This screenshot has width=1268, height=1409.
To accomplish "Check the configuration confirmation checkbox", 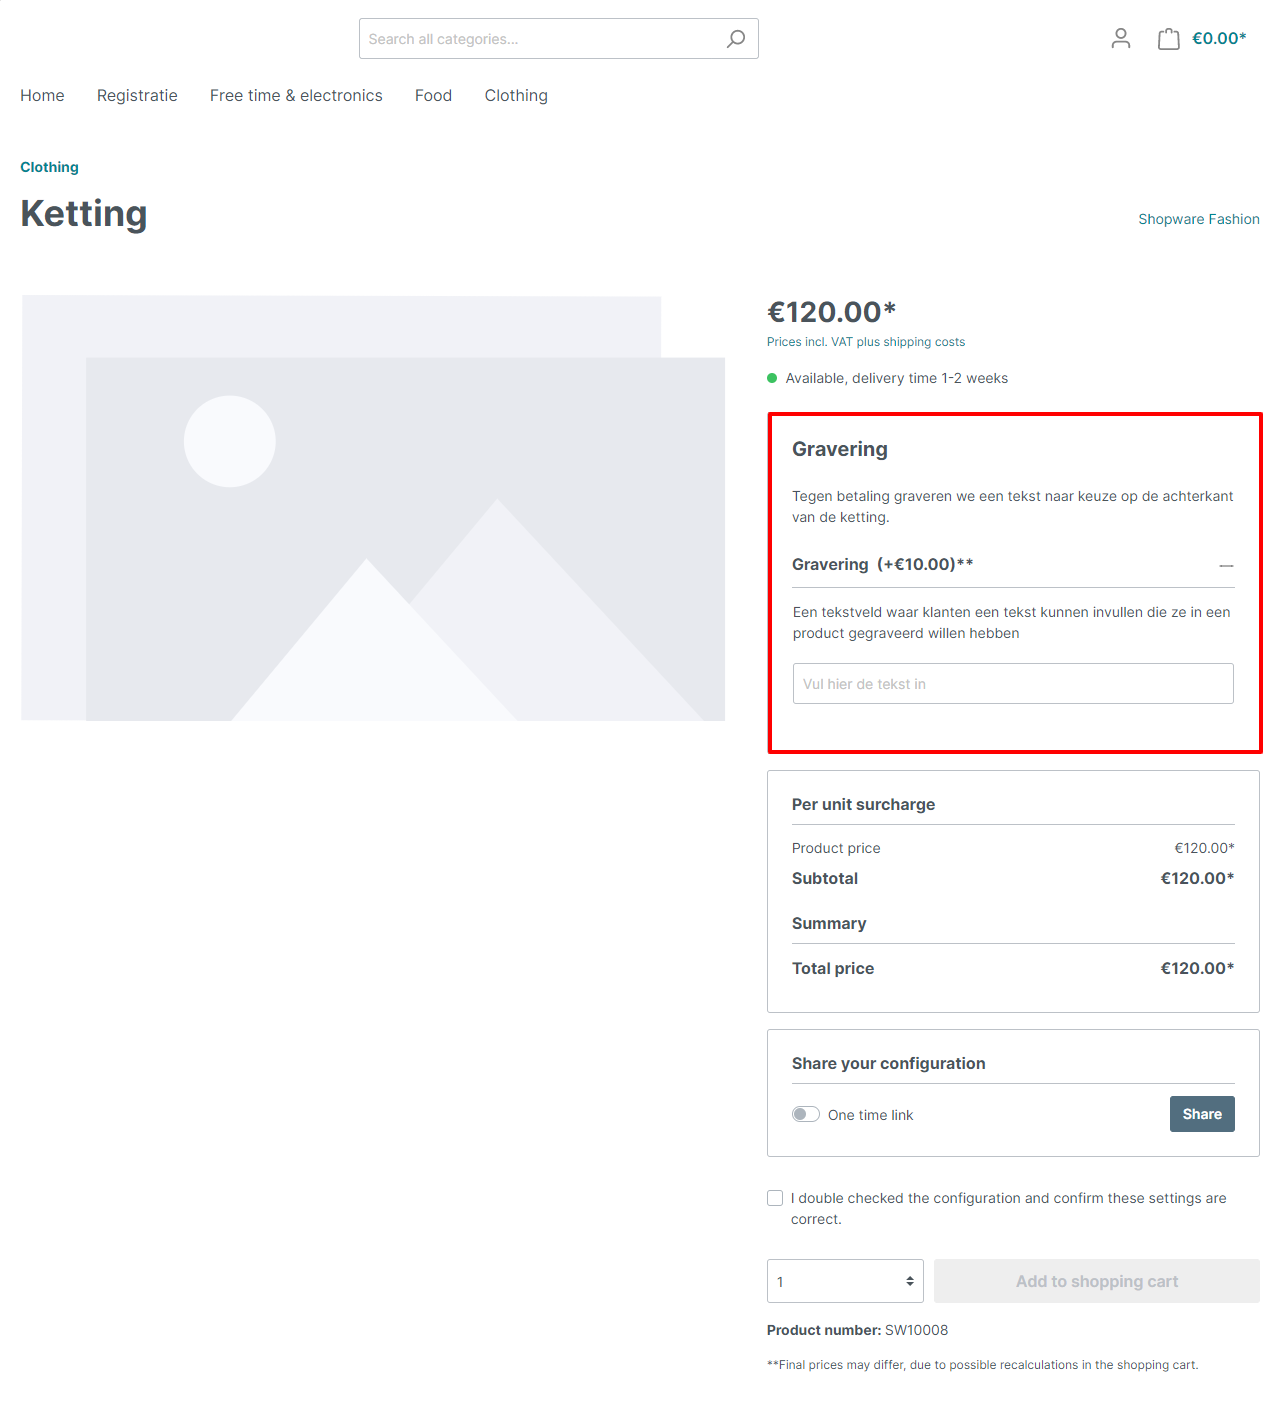I will pyautogui.click(x=775, y=1198).
